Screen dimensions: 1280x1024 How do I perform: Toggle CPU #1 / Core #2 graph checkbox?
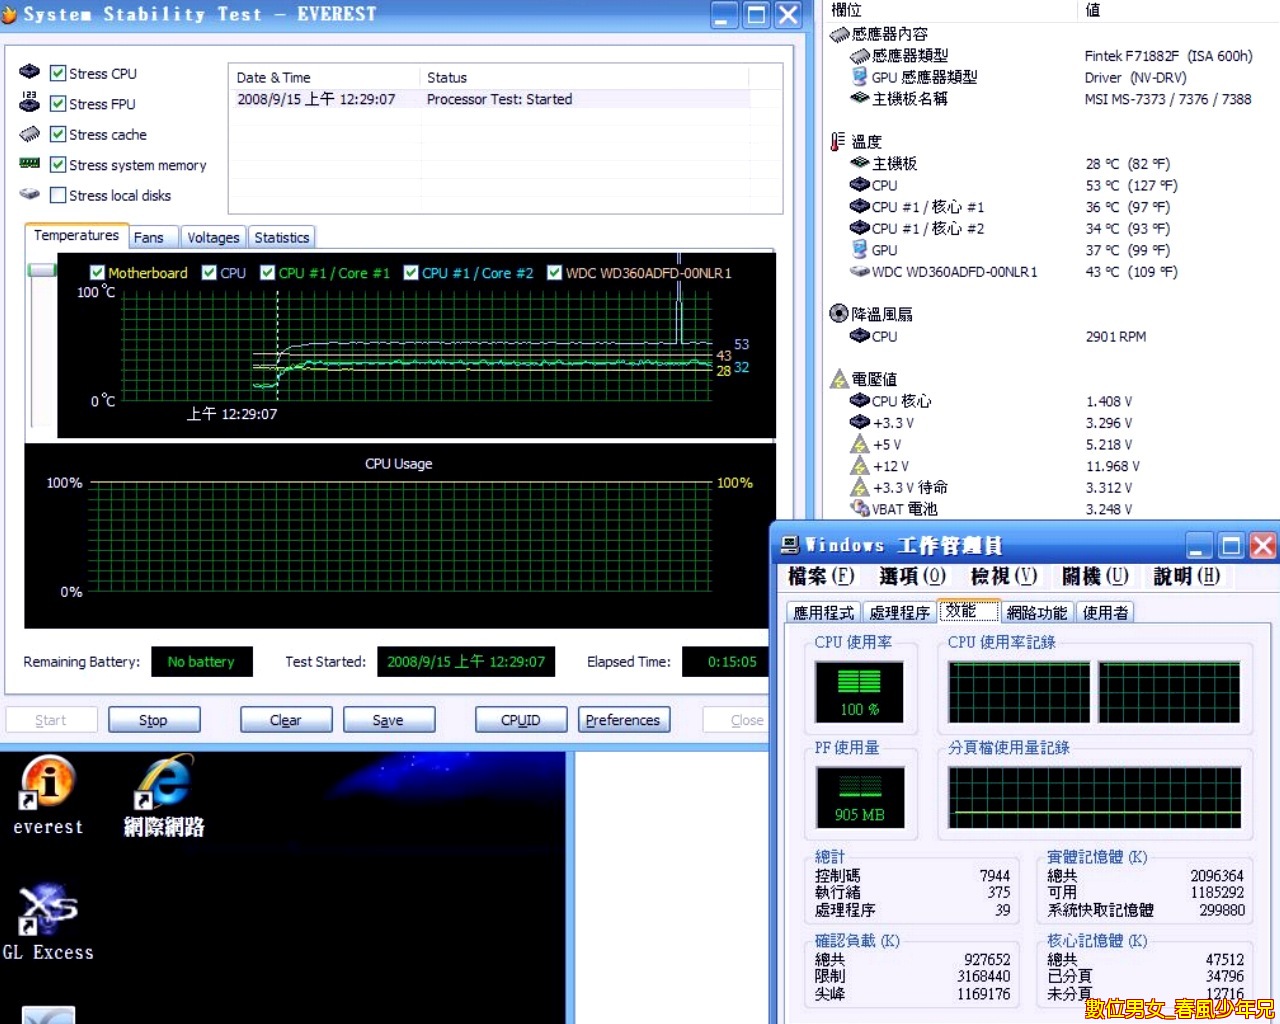pyautogui.click(x=410, y=272)
